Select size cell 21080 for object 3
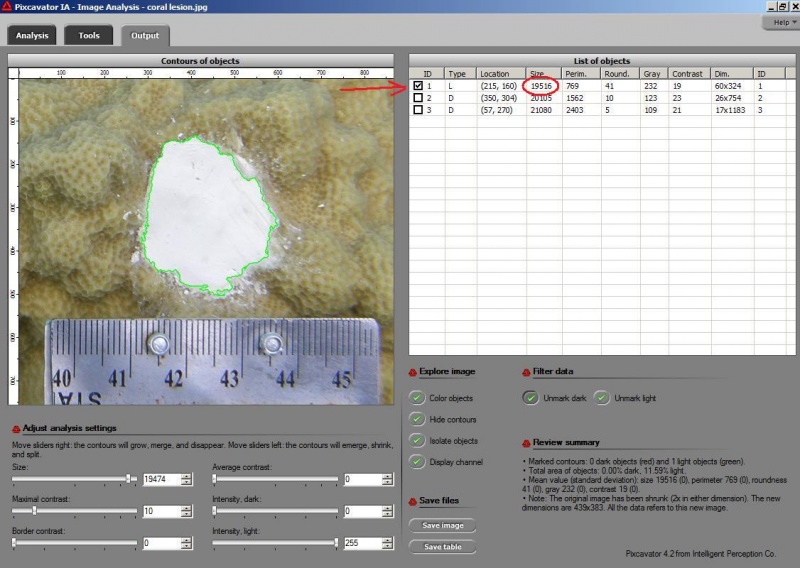 coord(541,110)
